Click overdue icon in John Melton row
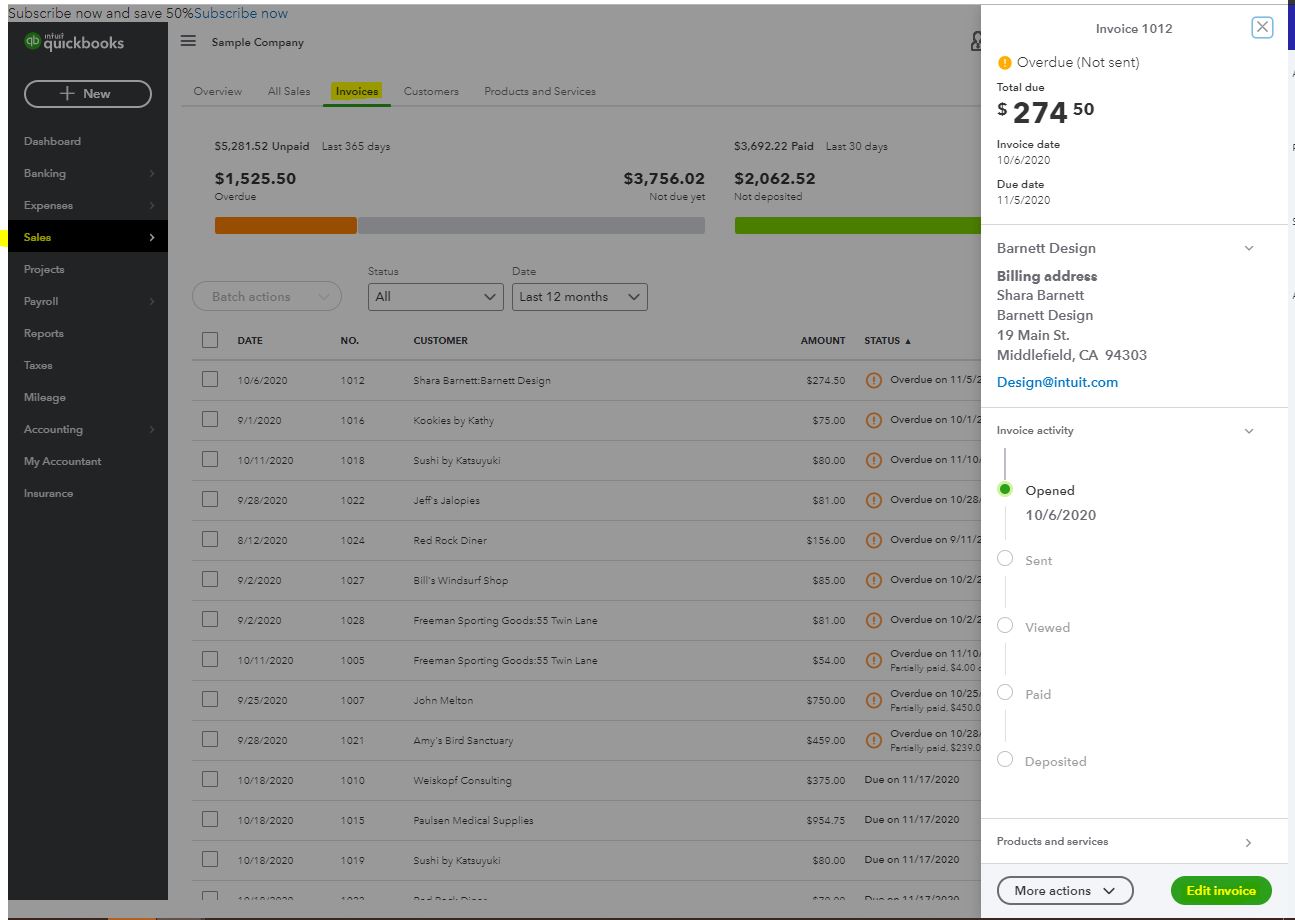Screen dimensions: 1295x920 click(873, 700)
